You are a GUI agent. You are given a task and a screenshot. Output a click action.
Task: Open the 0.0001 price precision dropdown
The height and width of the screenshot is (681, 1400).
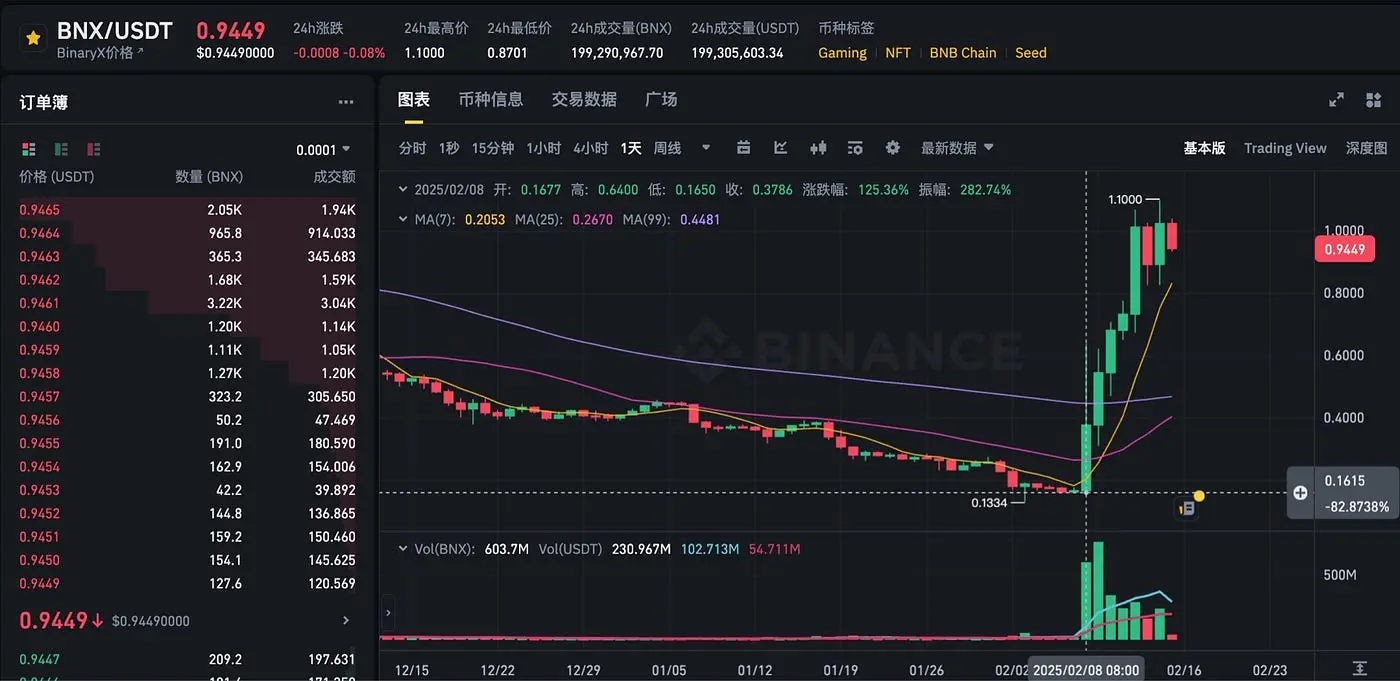[x=323, y=150]
